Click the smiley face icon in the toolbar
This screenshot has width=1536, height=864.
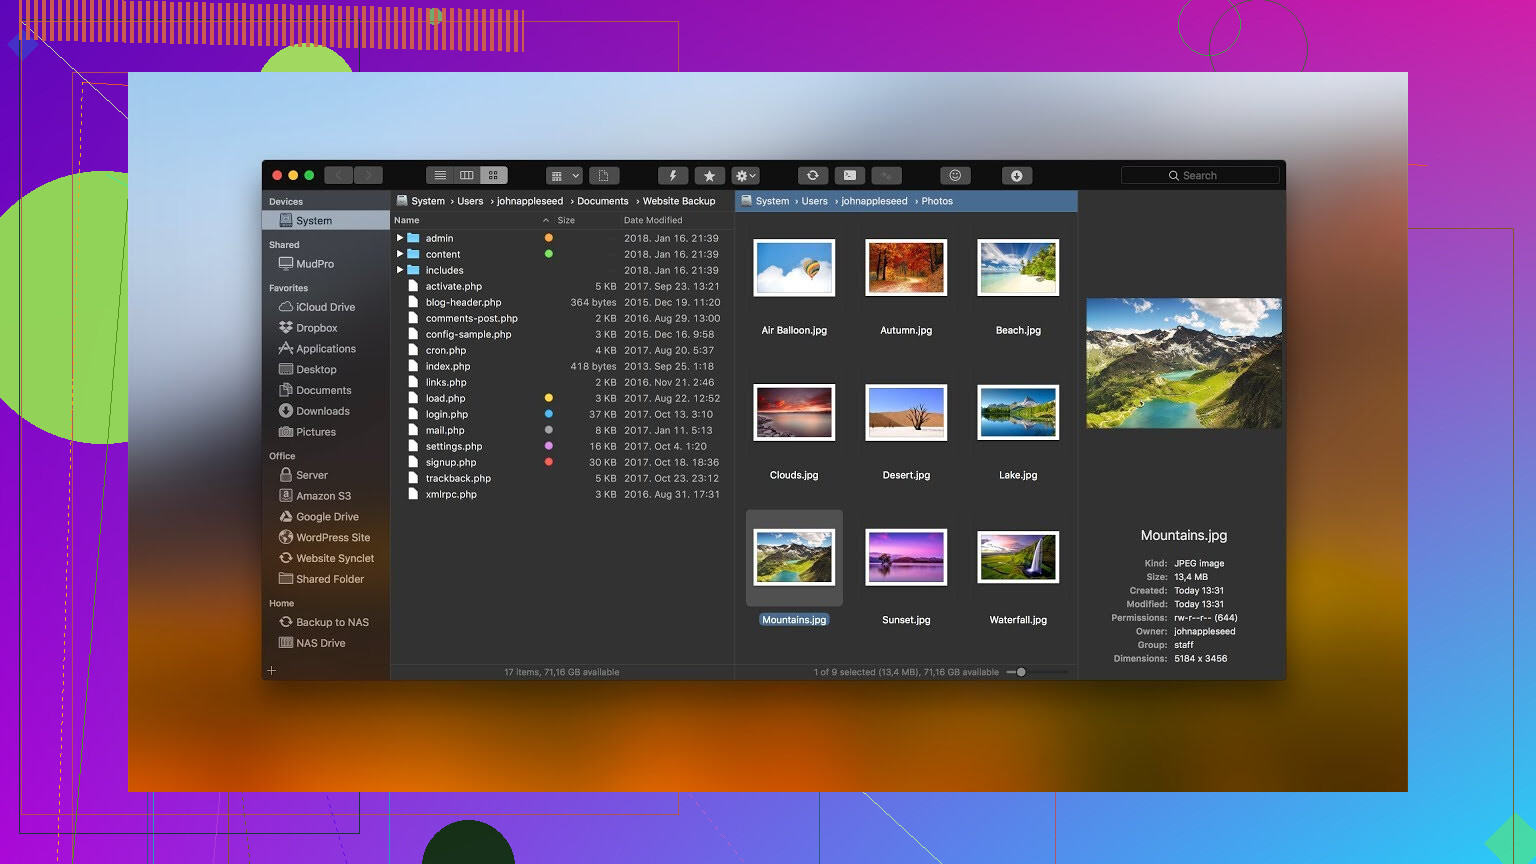coord(955,175)
